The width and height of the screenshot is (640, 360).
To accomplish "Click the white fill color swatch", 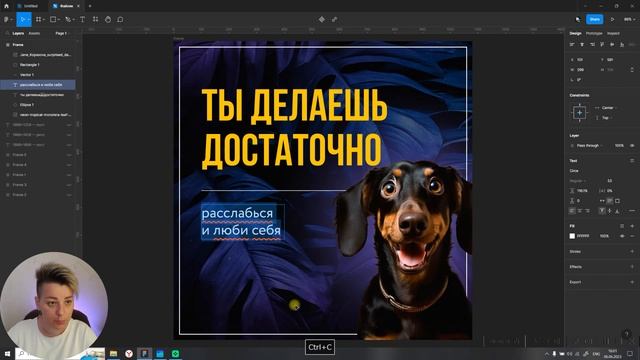I will [572, 236].
